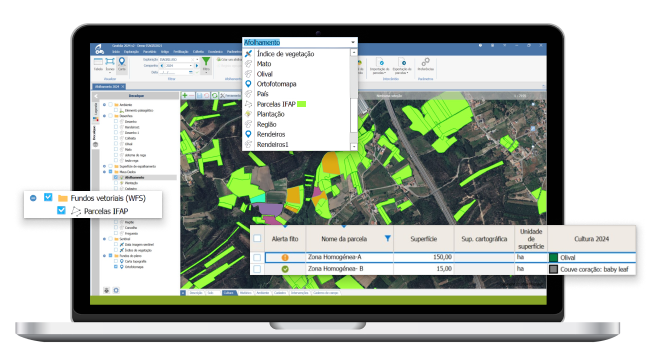Select País in the dropdown list
This screenshot has height=364, width=647.
click(262, 94)
